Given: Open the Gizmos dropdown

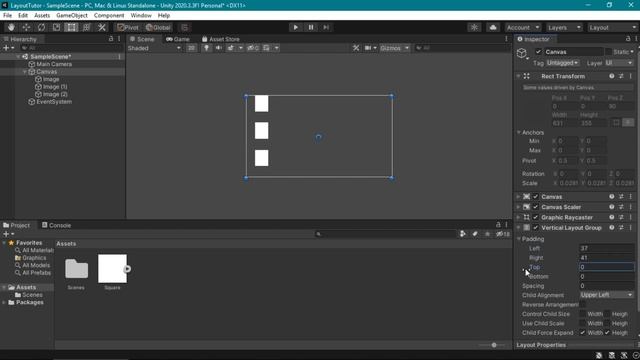Looking at the screenshot, I should click(394, 48).
